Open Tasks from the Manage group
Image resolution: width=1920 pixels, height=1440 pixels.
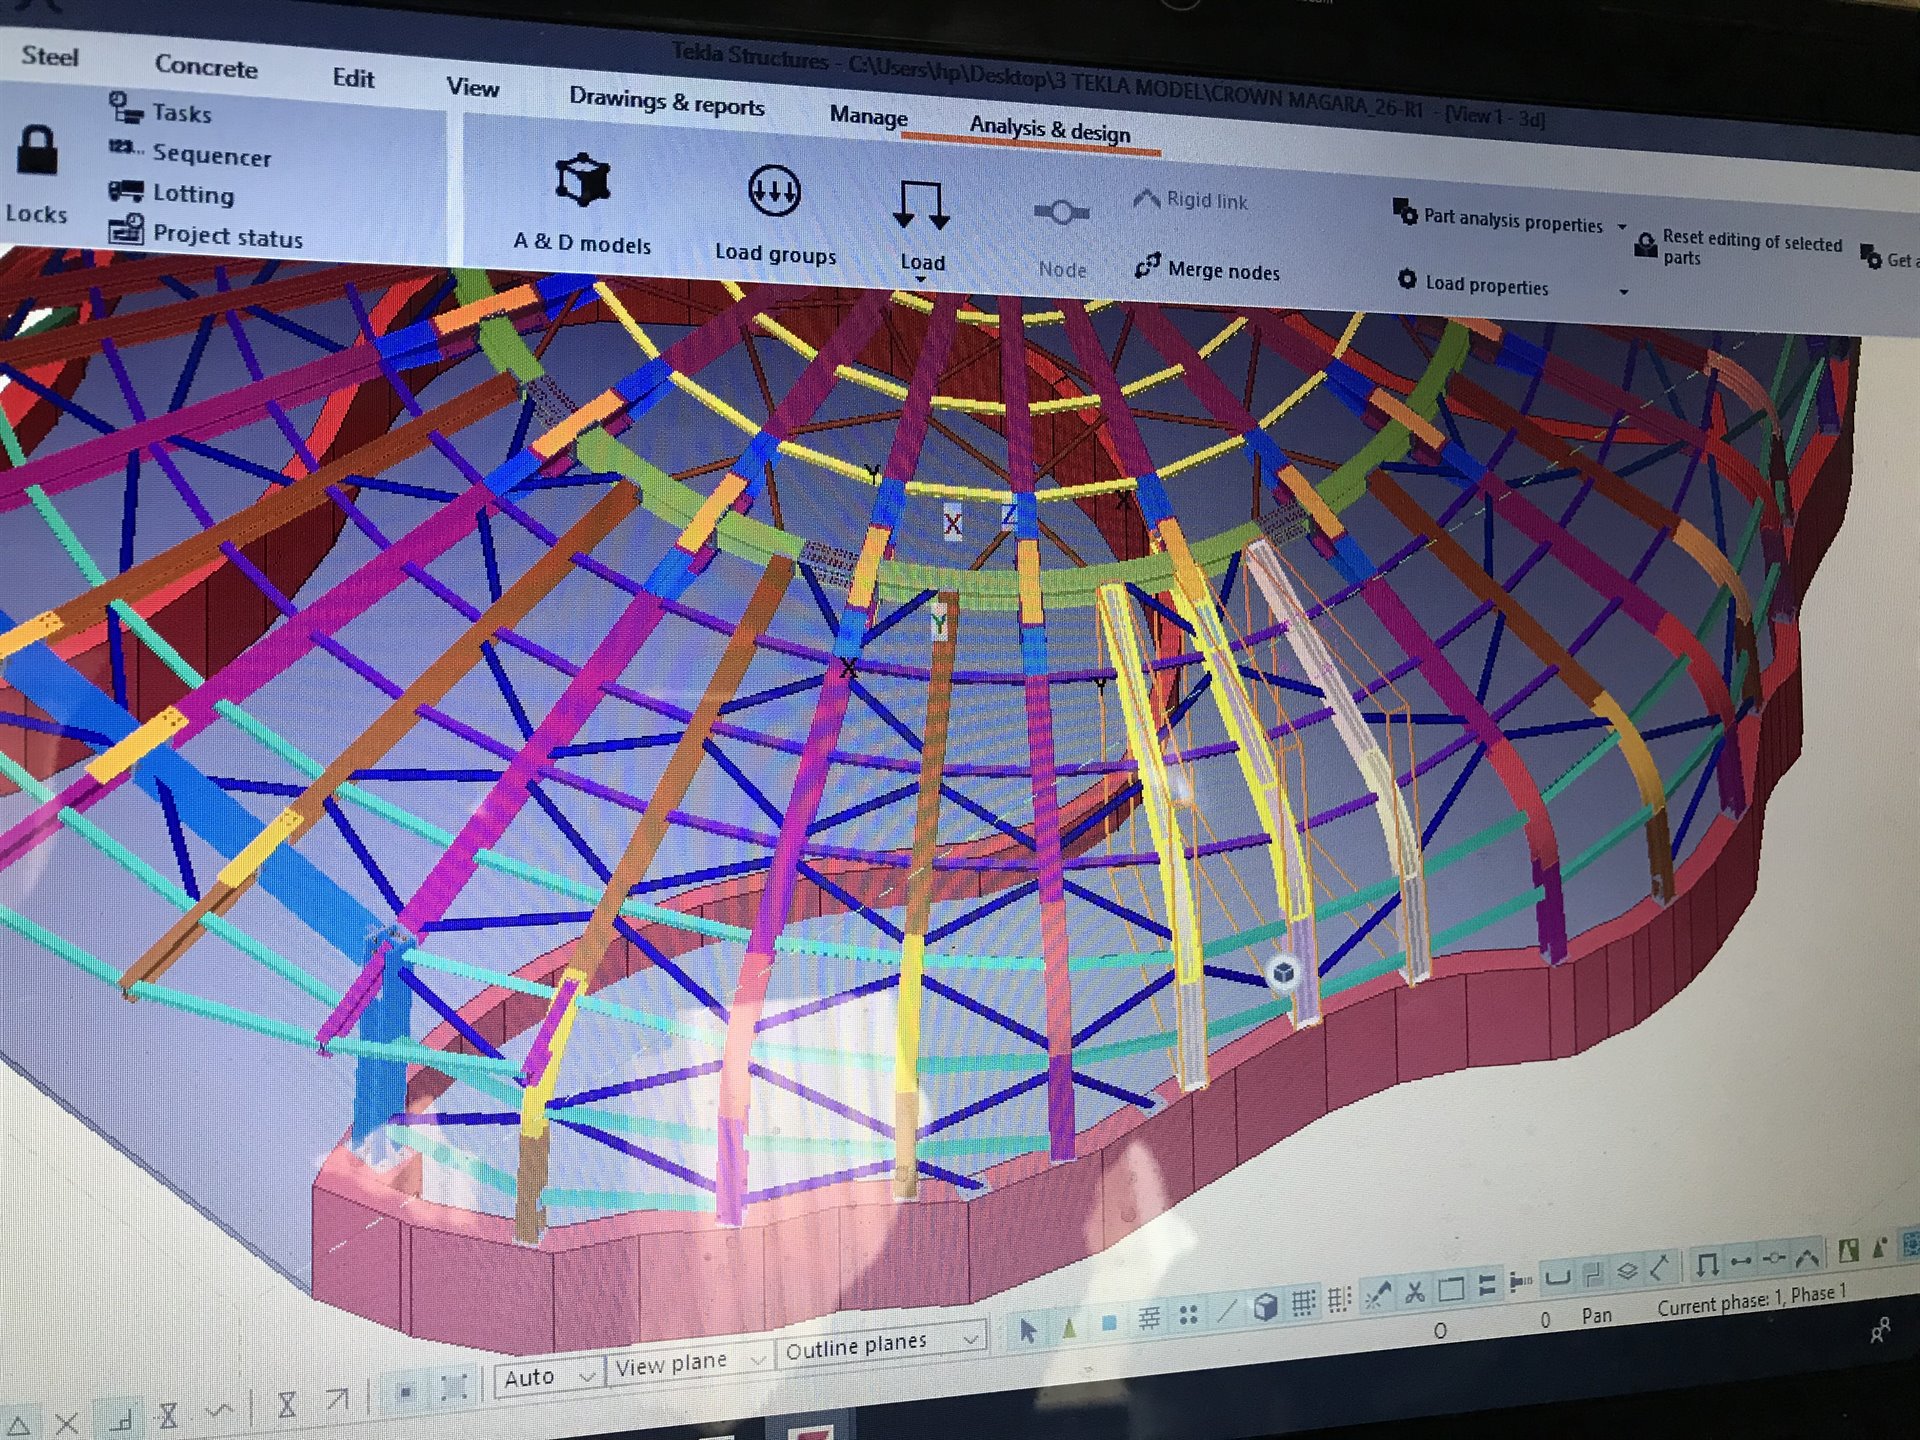click(161, 109)
